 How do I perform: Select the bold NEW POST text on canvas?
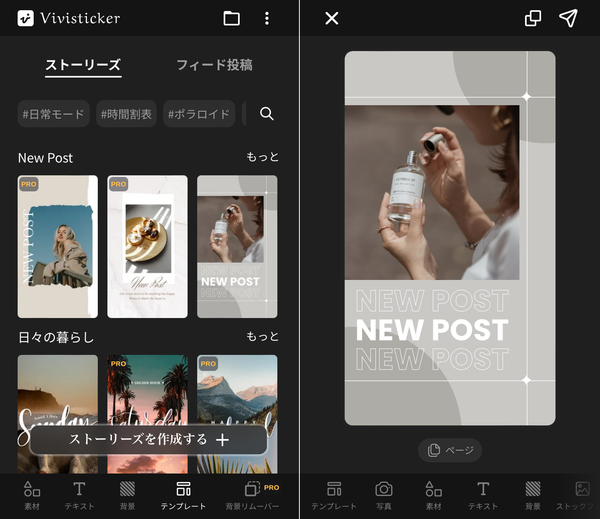click(432, 330)
